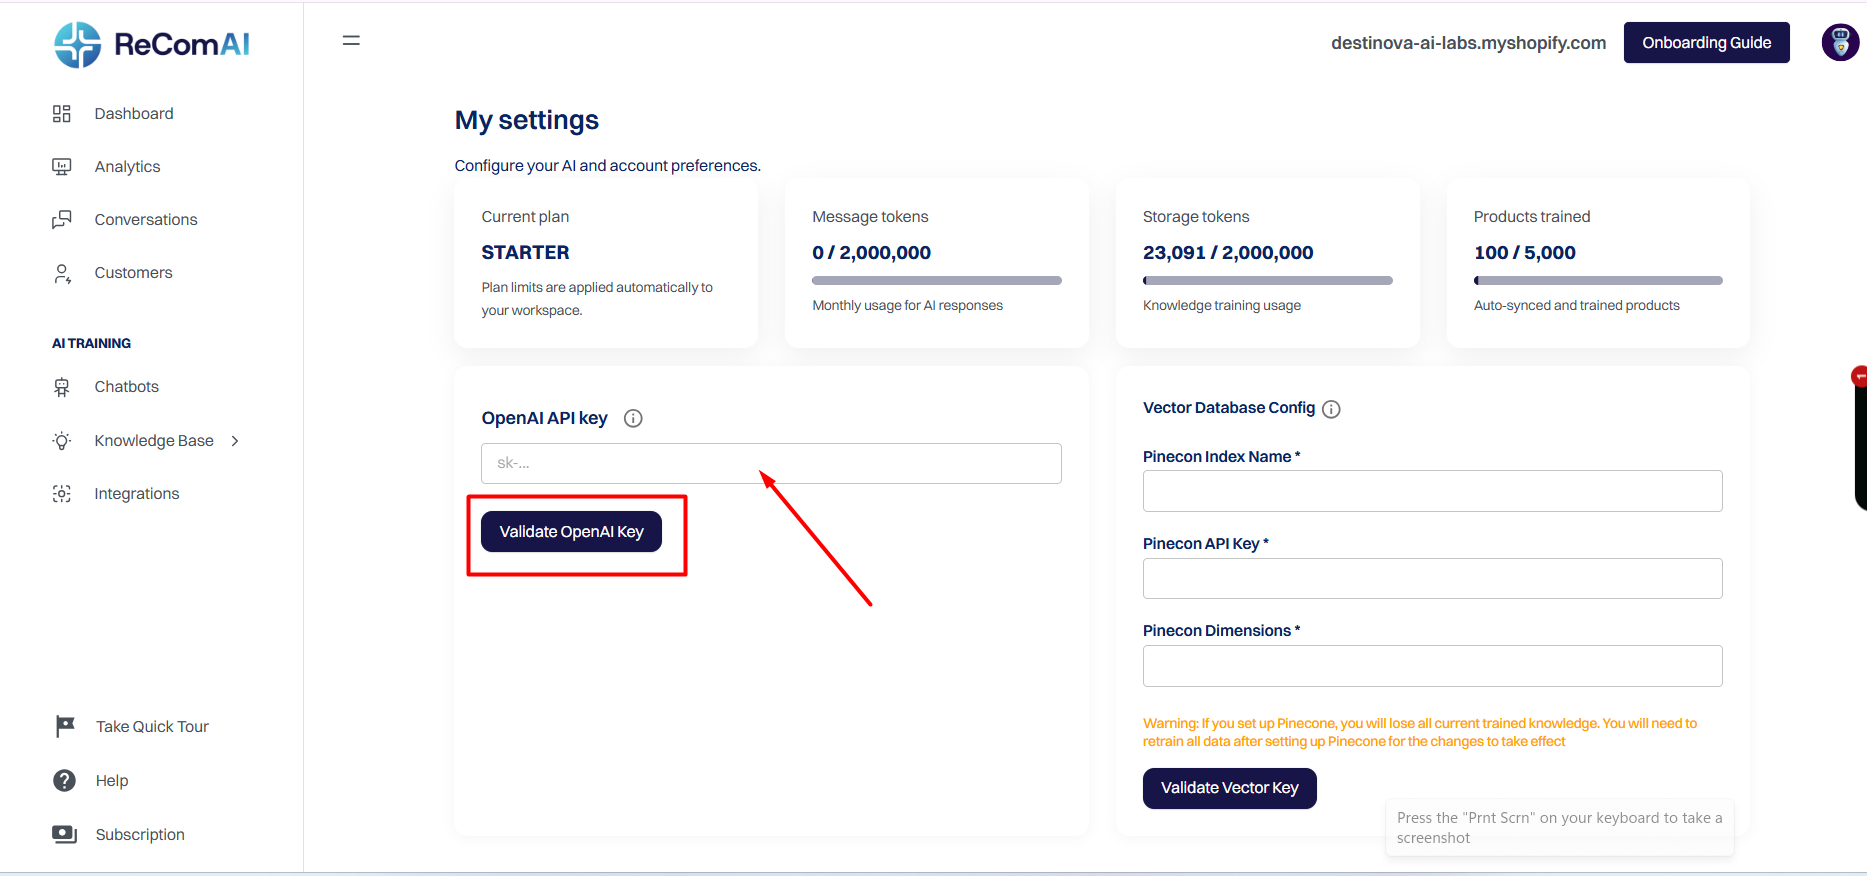The height and width of the screenshot is (876, 1867).
Task: Click the Subscription icon
Action: pyautogui.click(x=65, y=834)
